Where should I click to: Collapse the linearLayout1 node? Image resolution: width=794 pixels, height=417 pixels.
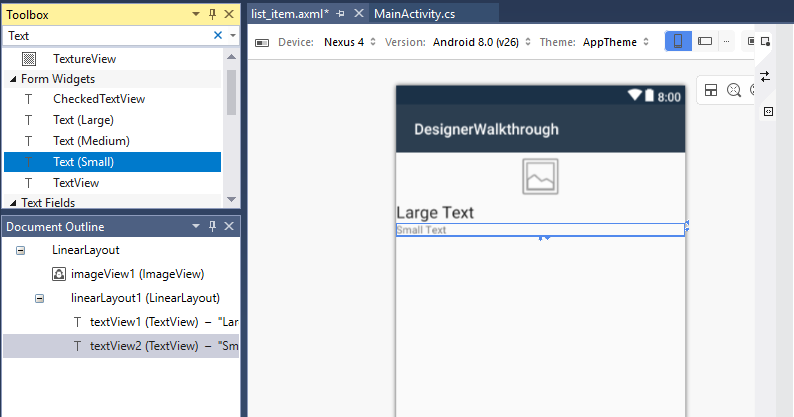(39, 298)
